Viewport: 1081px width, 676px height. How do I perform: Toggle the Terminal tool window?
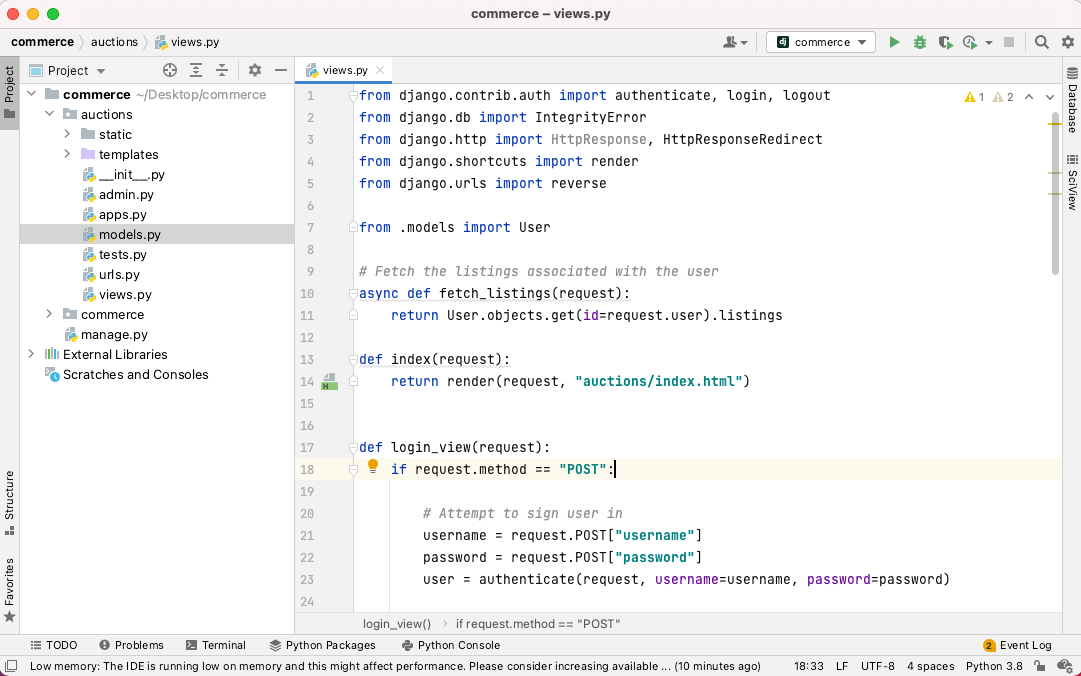coord(215,645)
